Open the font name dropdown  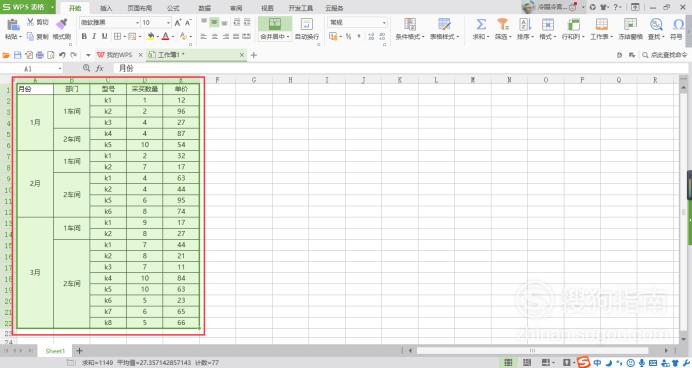pyautogui.click(x=137, y=23)
